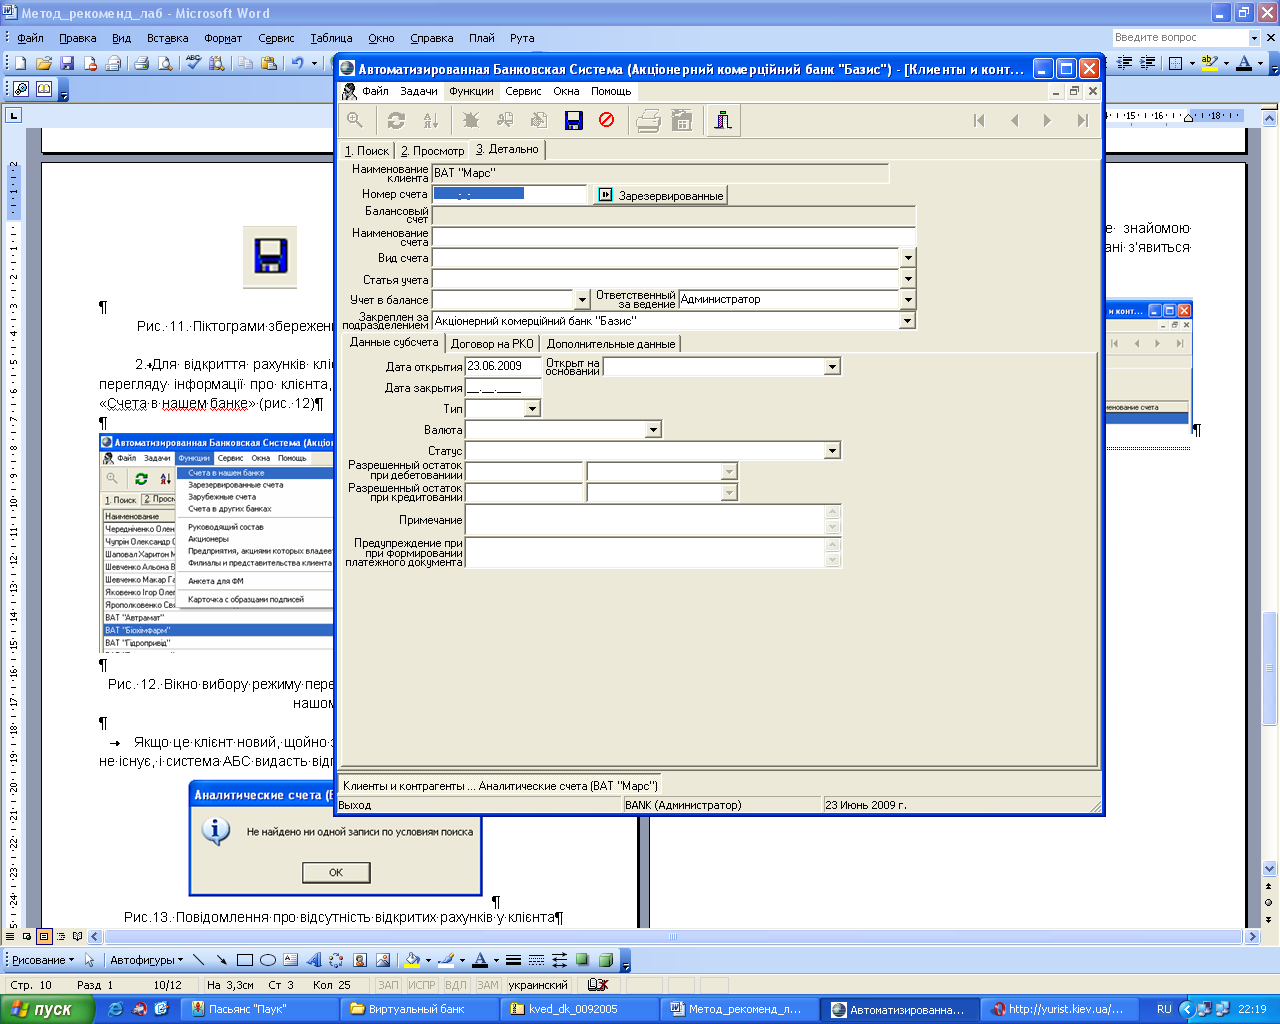Open the Задачи menu in ABS window
Viewport: 1280px width, 1024px height.
[x=419, y=91]
